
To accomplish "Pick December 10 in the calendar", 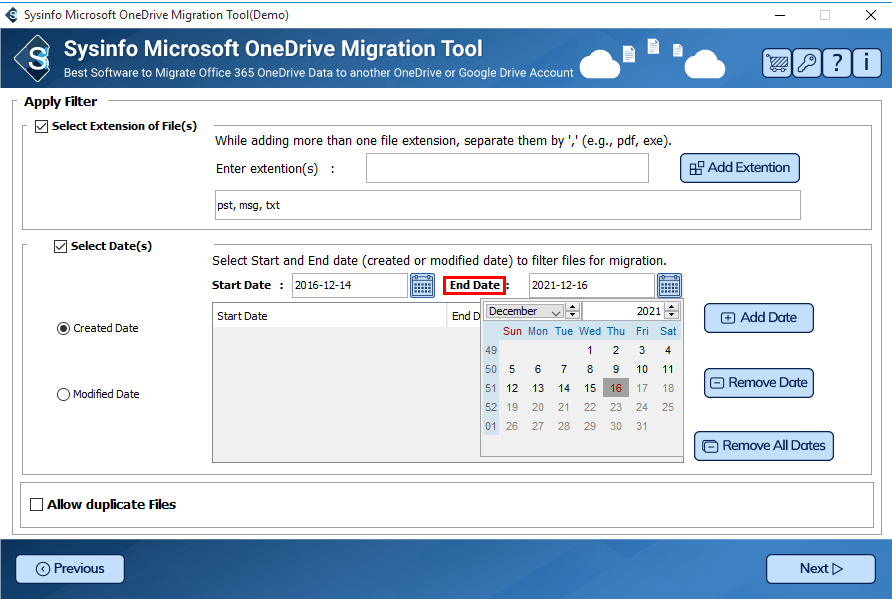I will pyautogui.click(x=642, y=369).
